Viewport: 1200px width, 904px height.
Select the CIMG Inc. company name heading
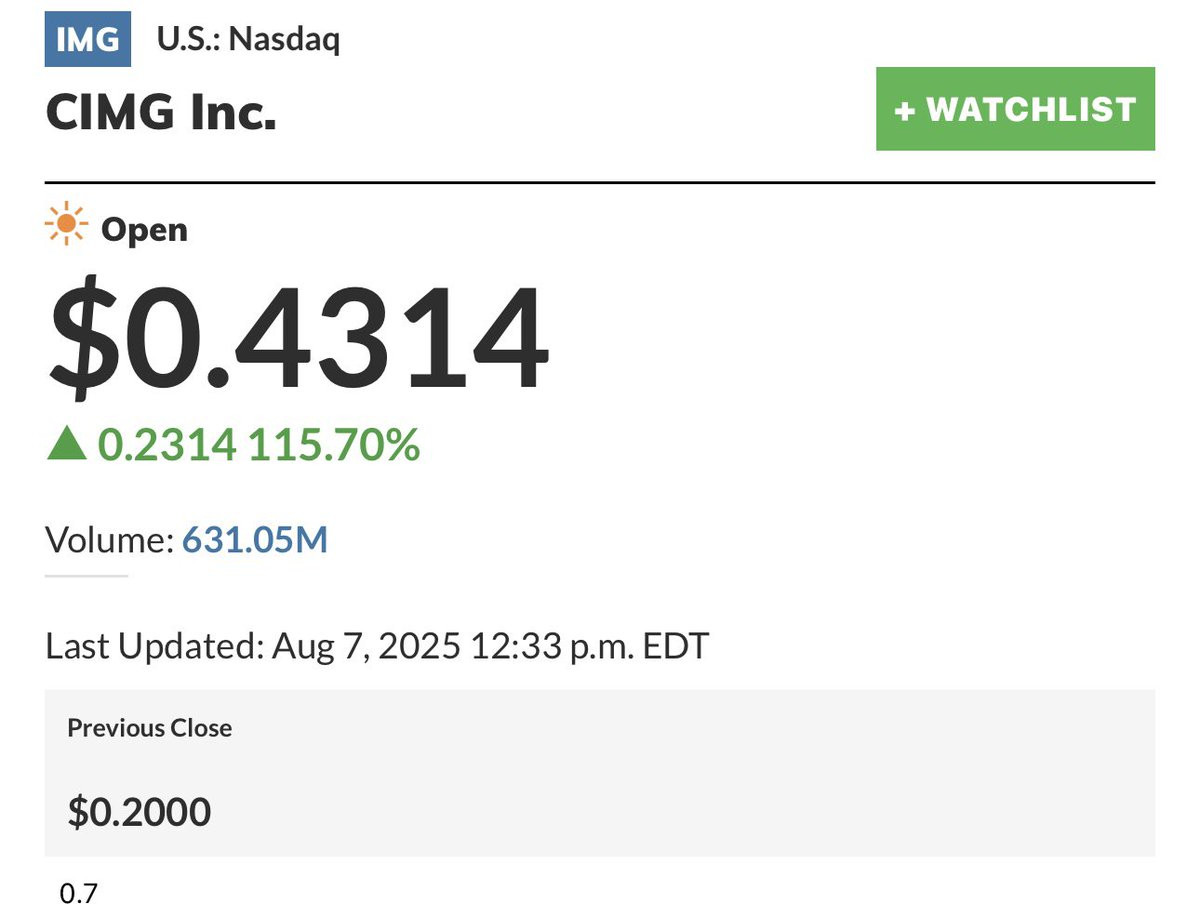[x=161, y=113]
